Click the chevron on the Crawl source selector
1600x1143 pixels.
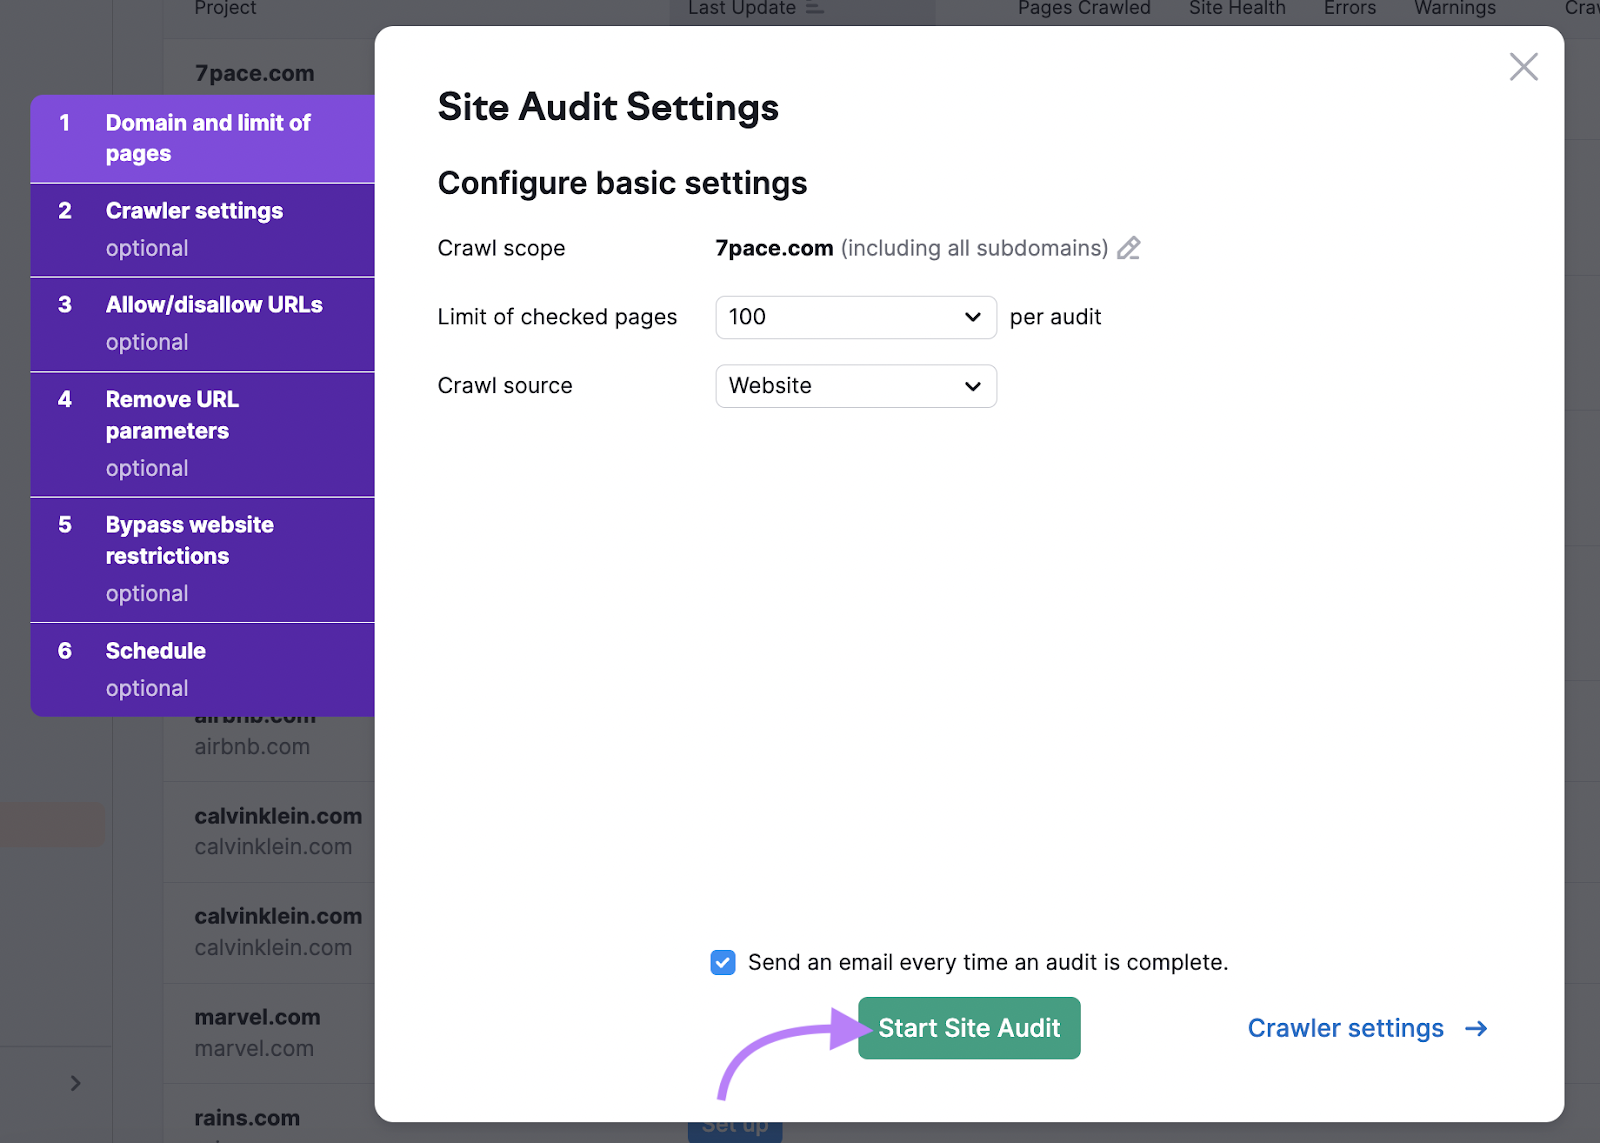[971, 386]
